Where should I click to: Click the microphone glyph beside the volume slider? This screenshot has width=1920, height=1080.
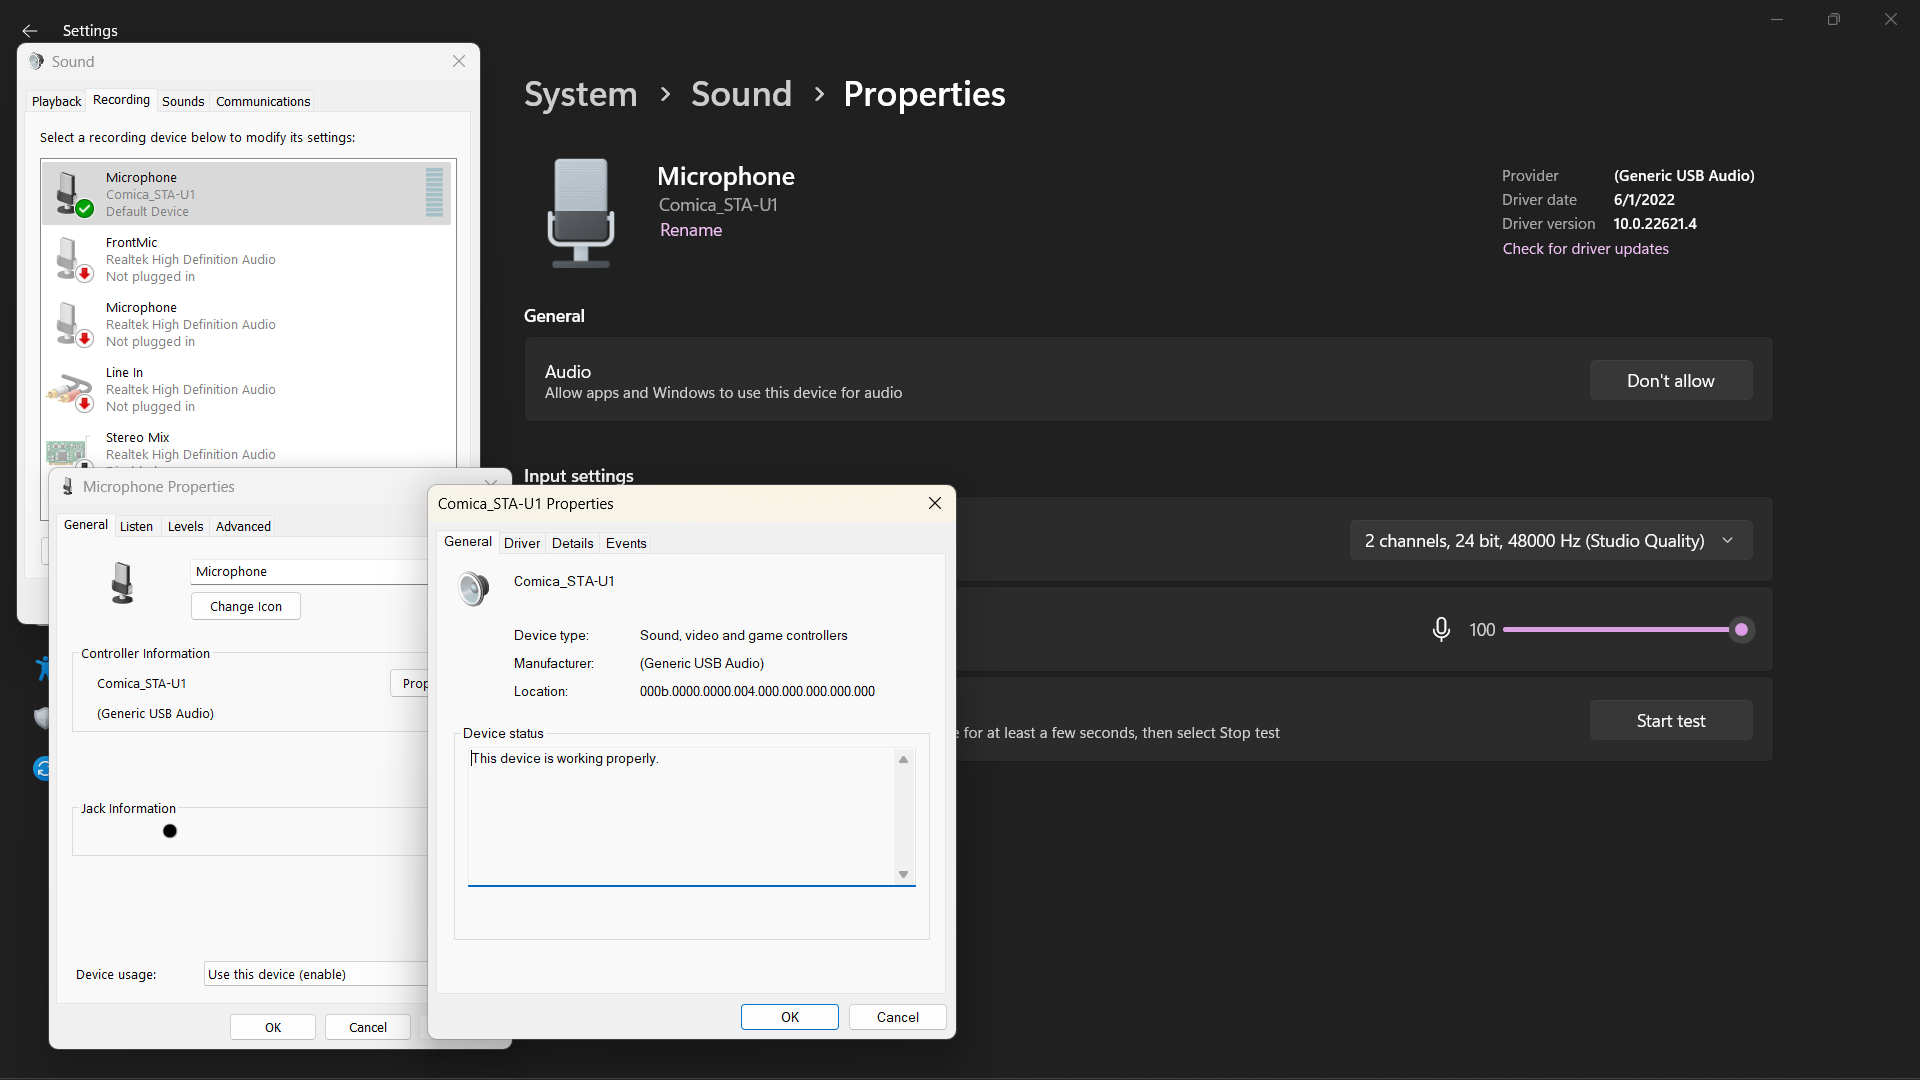[x=1440, y=629]
